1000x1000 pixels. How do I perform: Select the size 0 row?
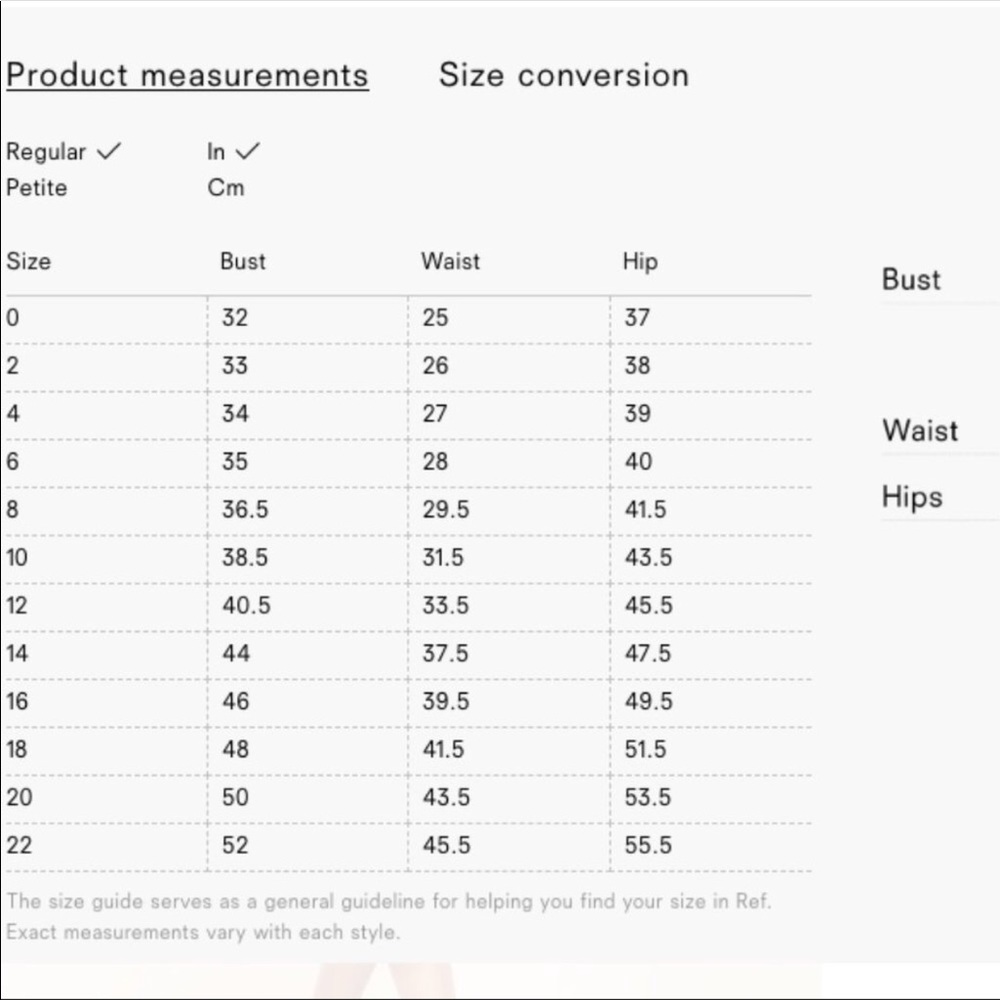[x=408, y=318]
